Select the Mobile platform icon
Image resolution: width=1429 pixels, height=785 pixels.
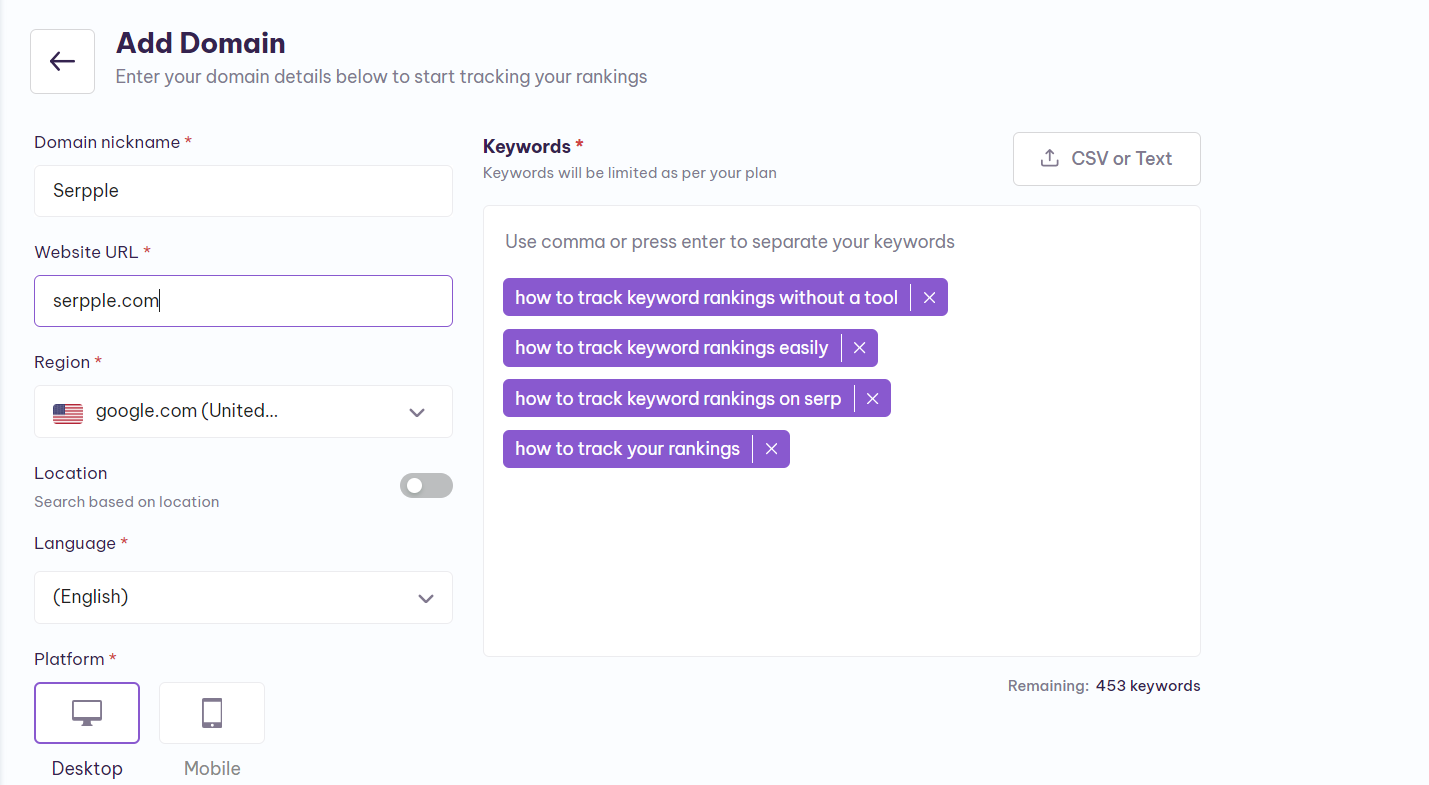[x=212, y=713]
